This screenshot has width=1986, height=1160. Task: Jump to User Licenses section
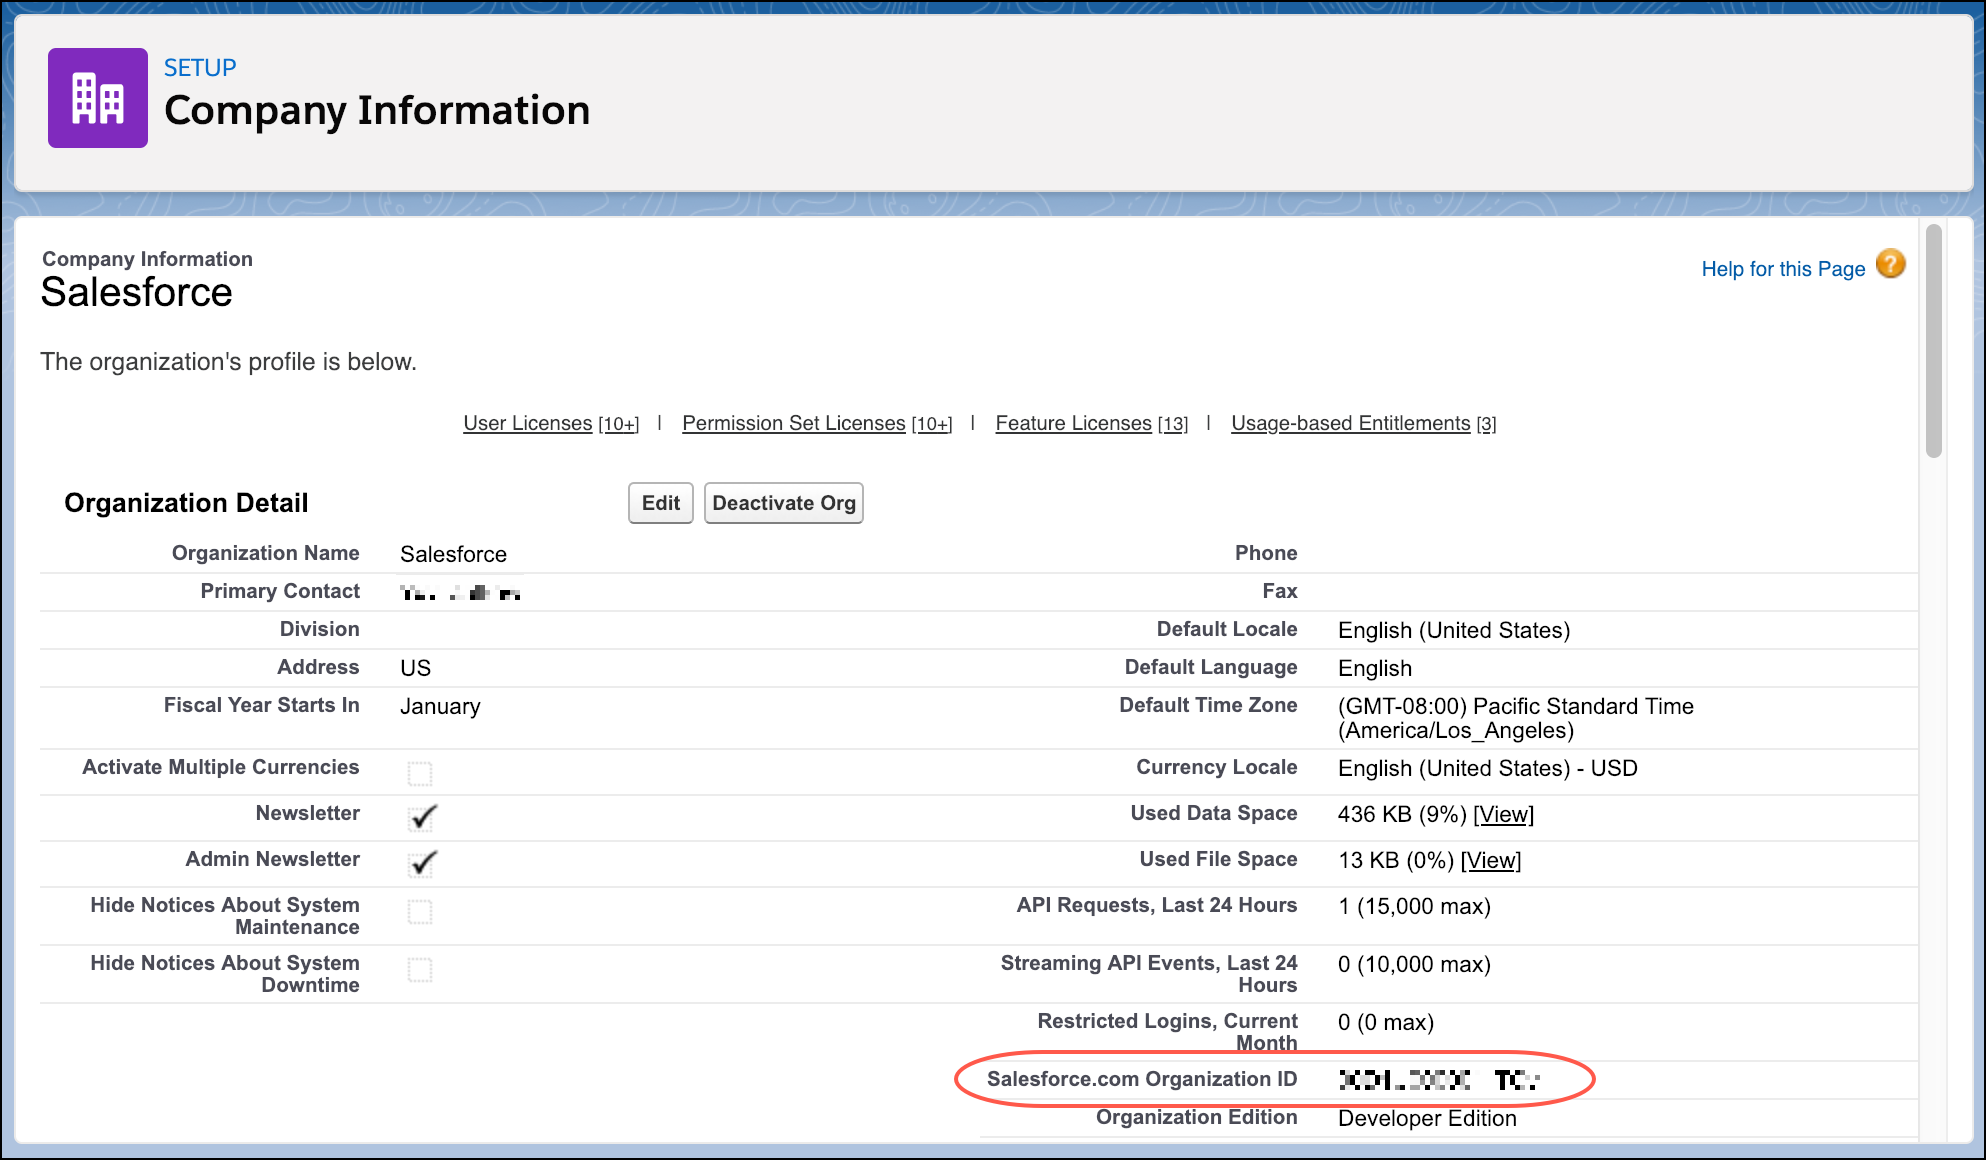(x=528, y=423)
